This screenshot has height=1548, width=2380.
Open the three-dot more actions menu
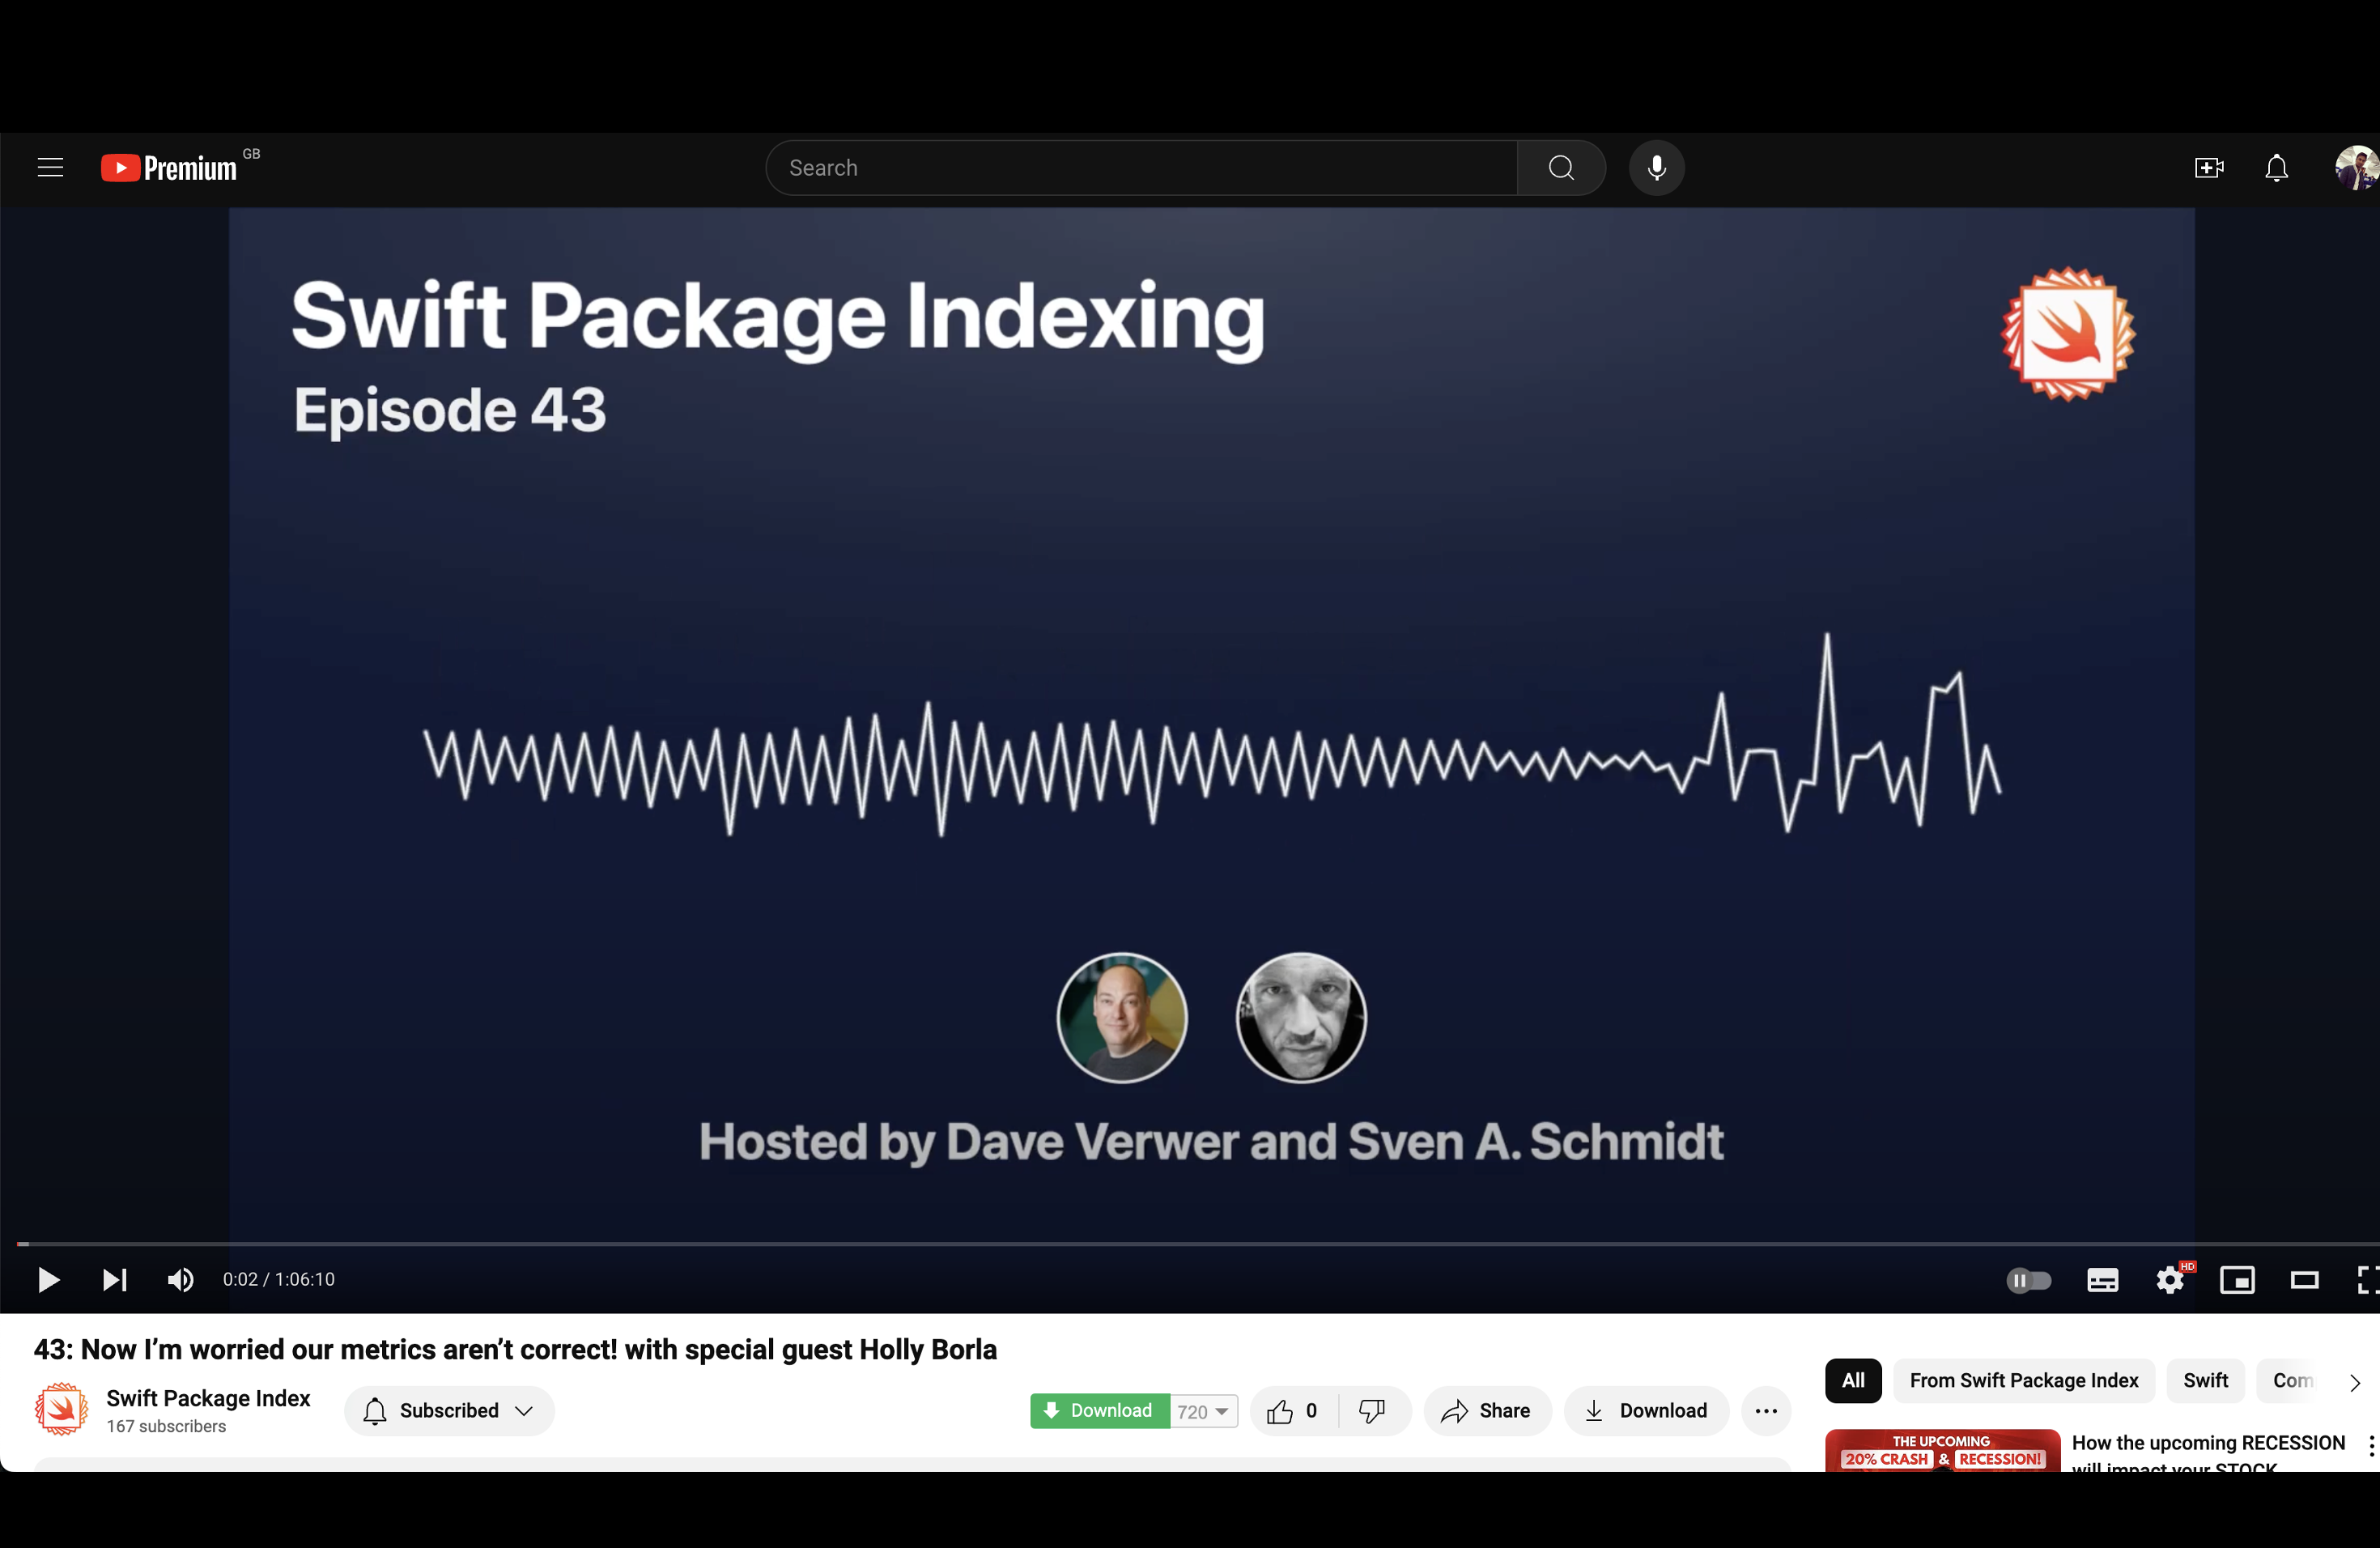1766,1411
